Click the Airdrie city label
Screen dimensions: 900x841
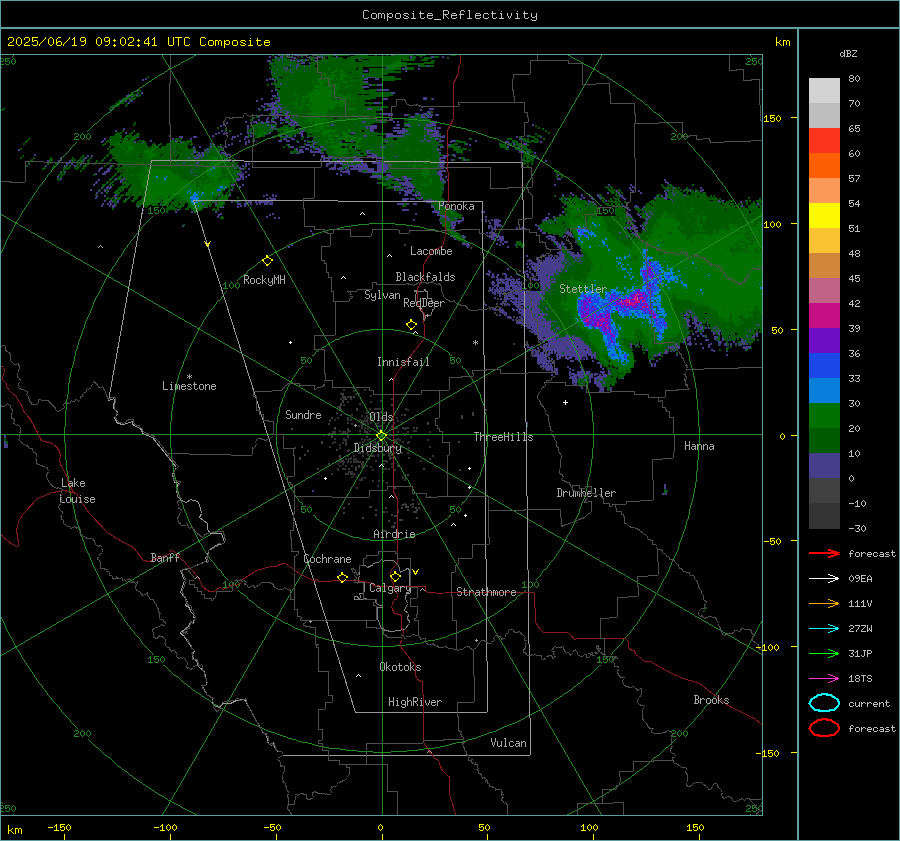(x=394, y=534)
